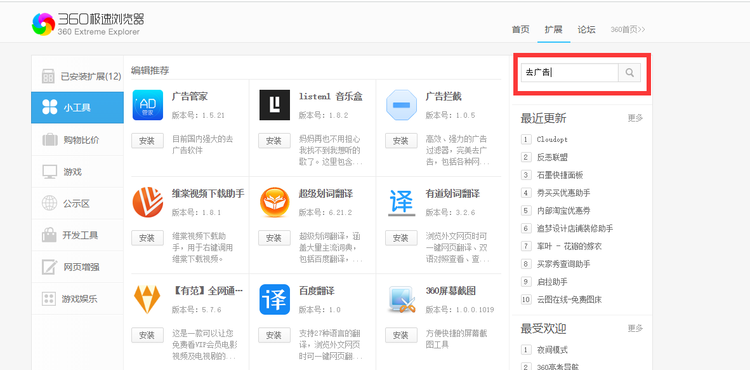Open 反恶联盟 in the recent list
This screenshot has height=378, width=754.
pyautogui.click(x=552, y=157)
